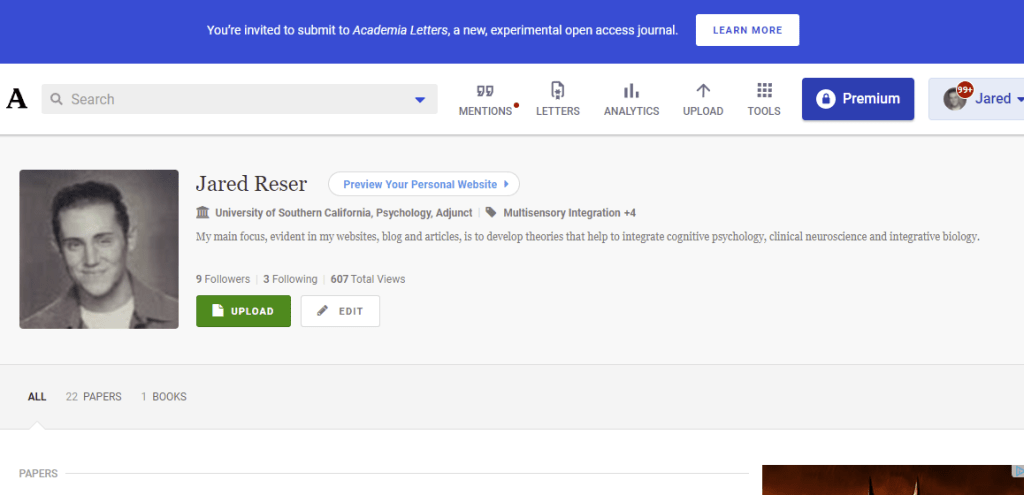Click the Learn More banner button
The height and width of the screenshot is (495, 1024).
pos(747,30)
